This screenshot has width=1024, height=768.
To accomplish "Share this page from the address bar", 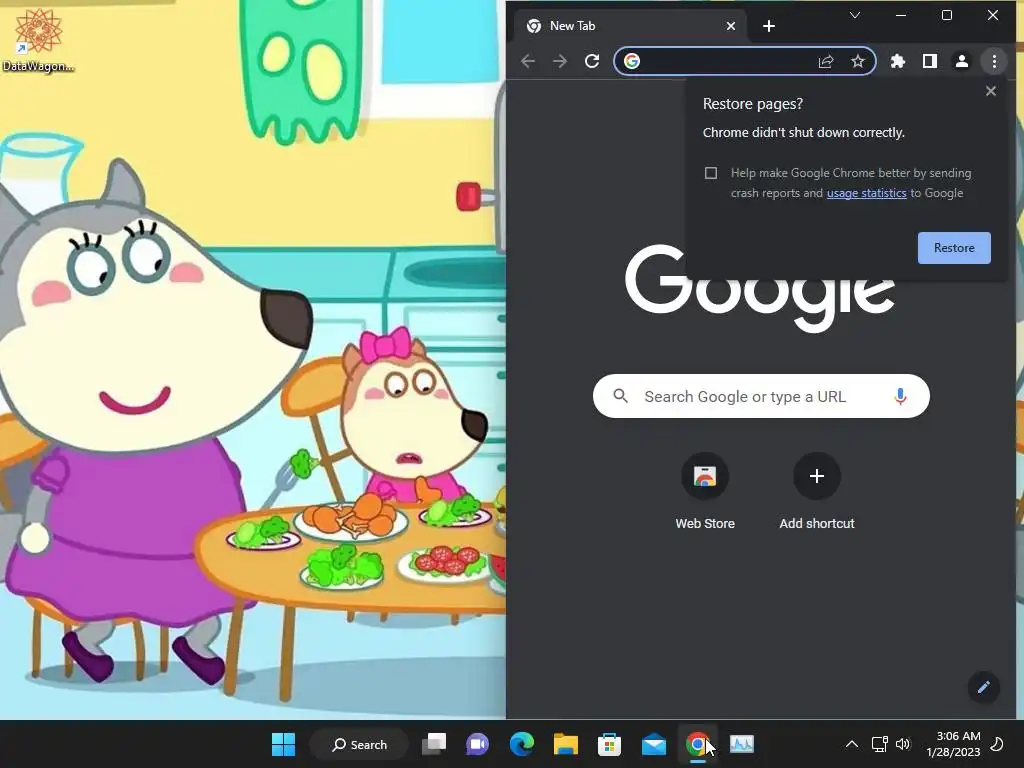I will tap(825, 61).
